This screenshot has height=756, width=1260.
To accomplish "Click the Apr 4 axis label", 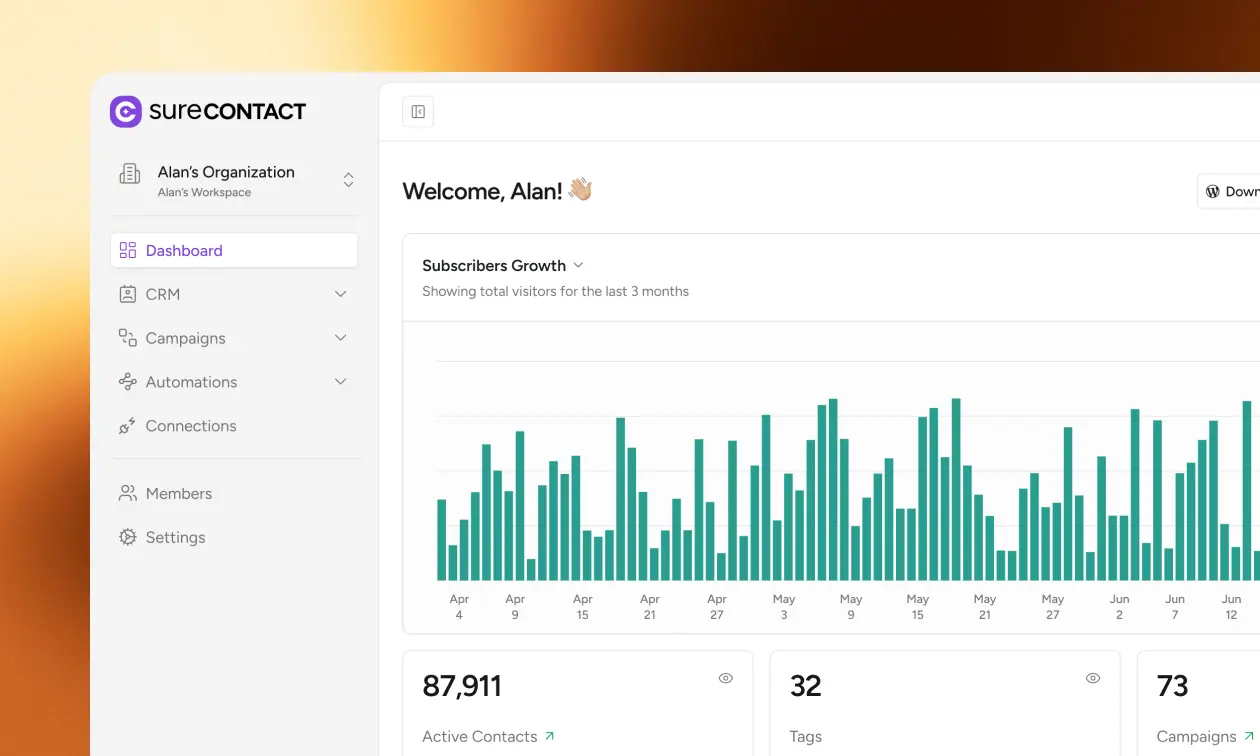I will [459, 607].
